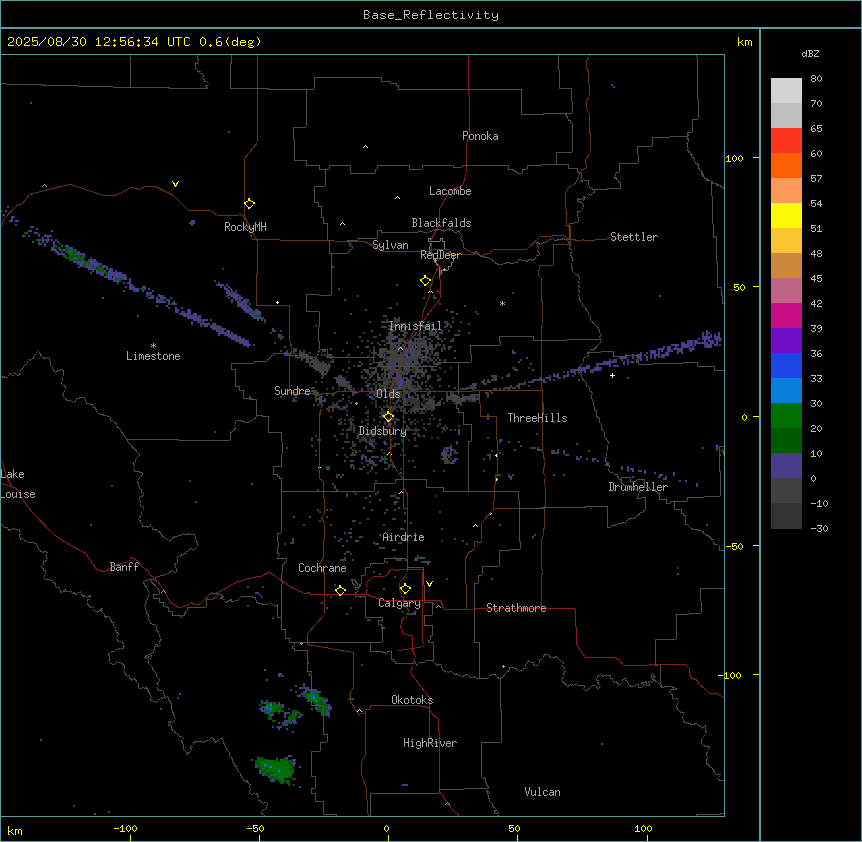Pick the royal blue 33-36 dBZ legend swatch

point(786,366)
